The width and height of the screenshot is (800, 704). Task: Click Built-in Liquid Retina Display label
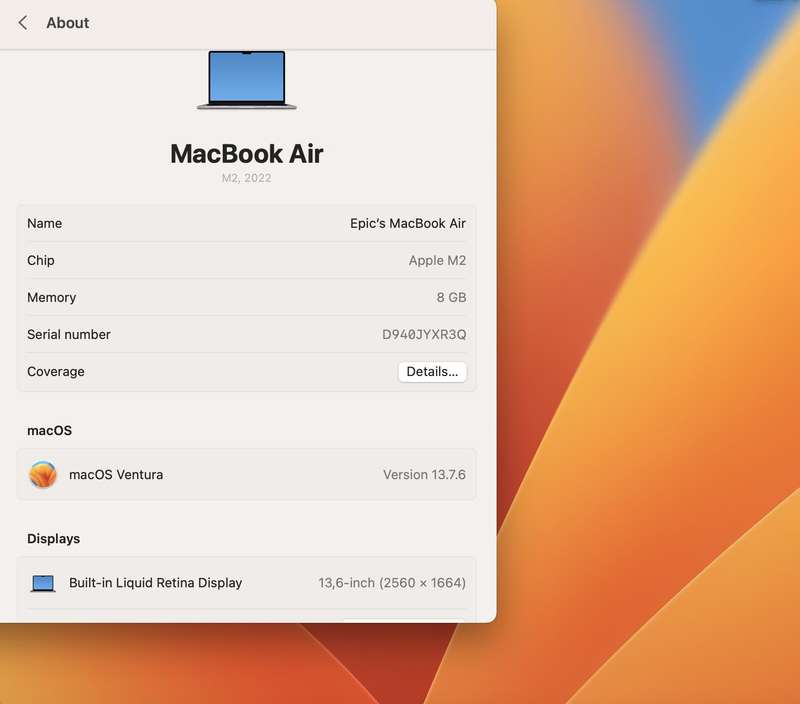pyautogui.click(x=156, y=583)
